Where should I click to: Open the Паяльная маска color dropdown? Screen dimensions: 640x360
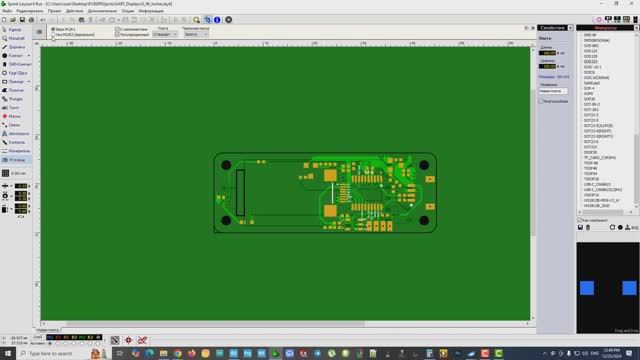pyautogui.click(x=196, y=35)
